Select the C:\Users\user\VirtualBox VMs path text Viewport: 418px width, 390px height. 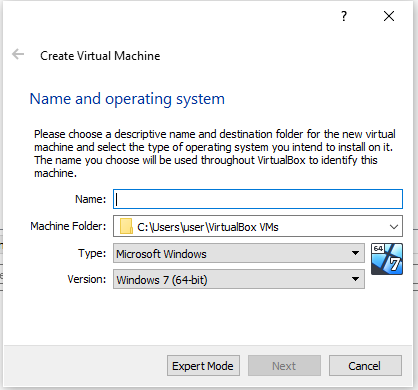(208, 227)
